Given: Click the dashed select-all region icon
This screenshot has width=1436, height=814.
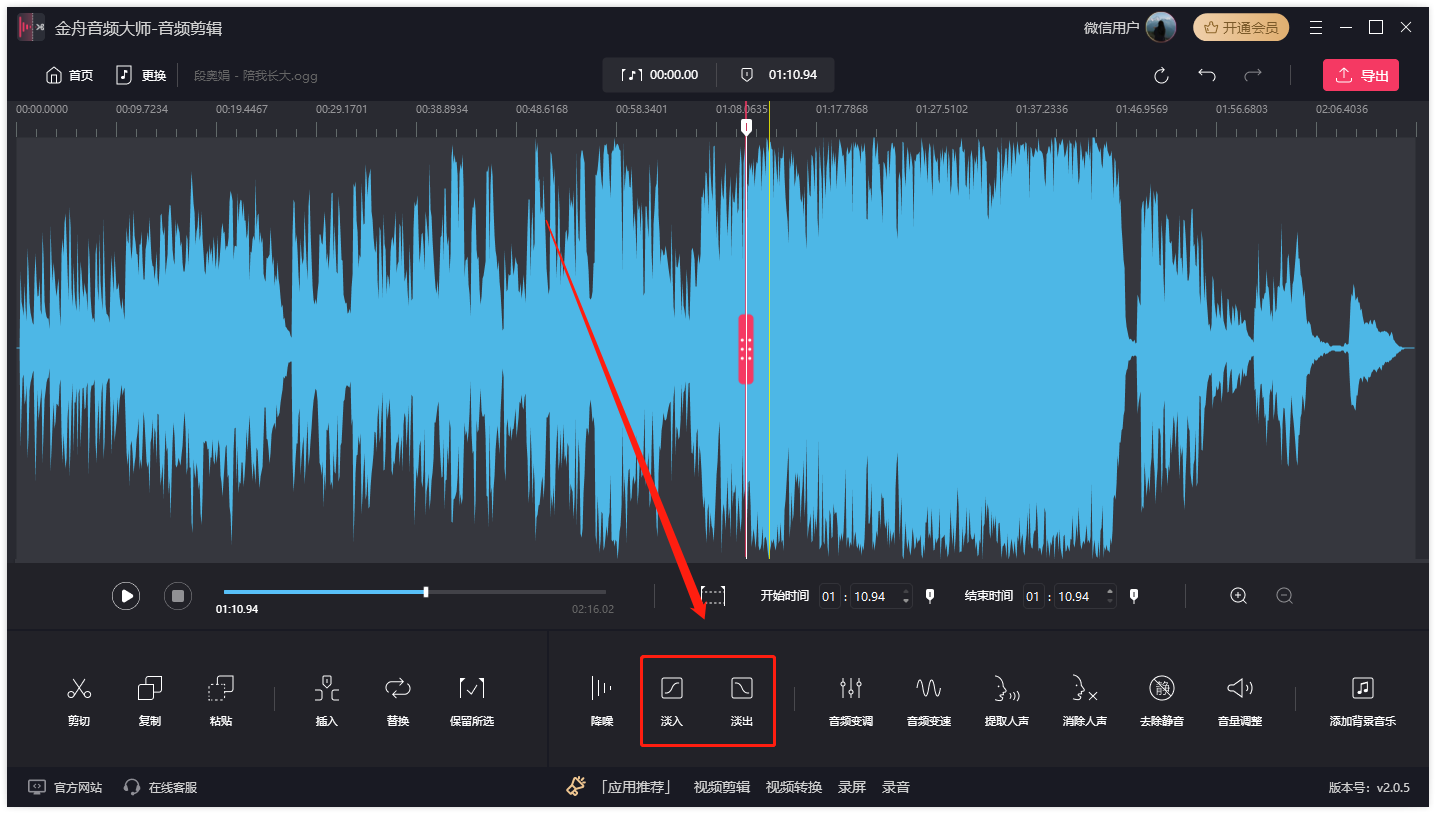Looking at the screenshot, I should pos(713,596).
